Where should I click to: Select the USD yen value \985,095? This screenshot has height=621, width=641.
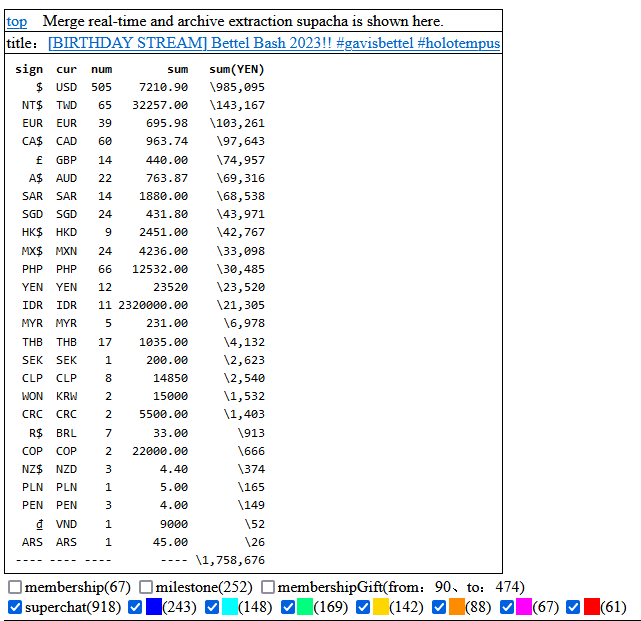(237, 87)
